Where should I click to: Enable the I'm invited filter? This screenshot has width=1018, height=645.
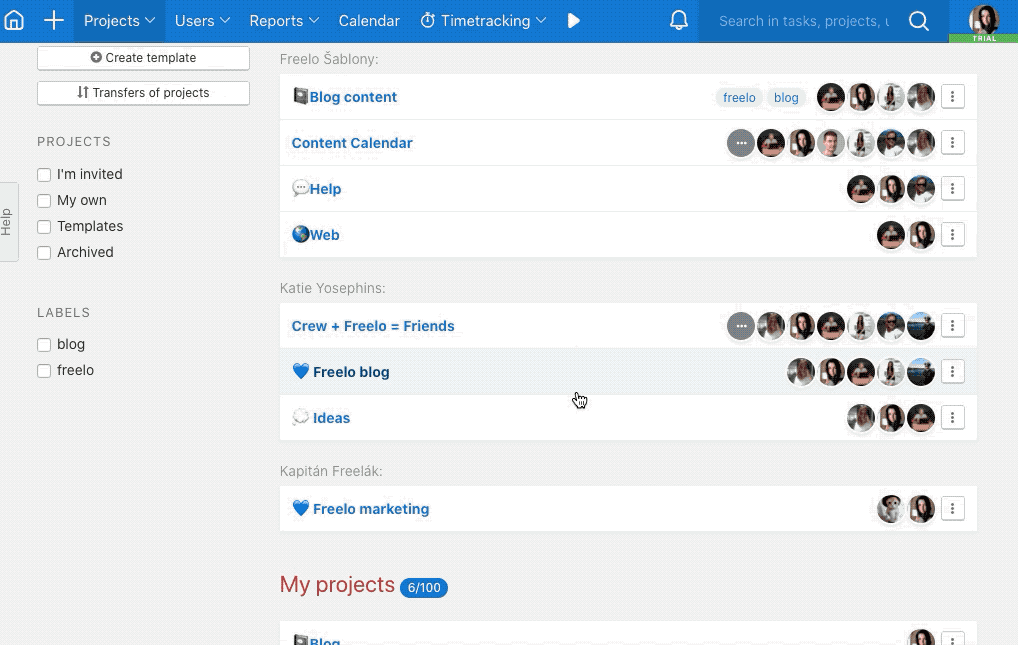click(44, 175)
